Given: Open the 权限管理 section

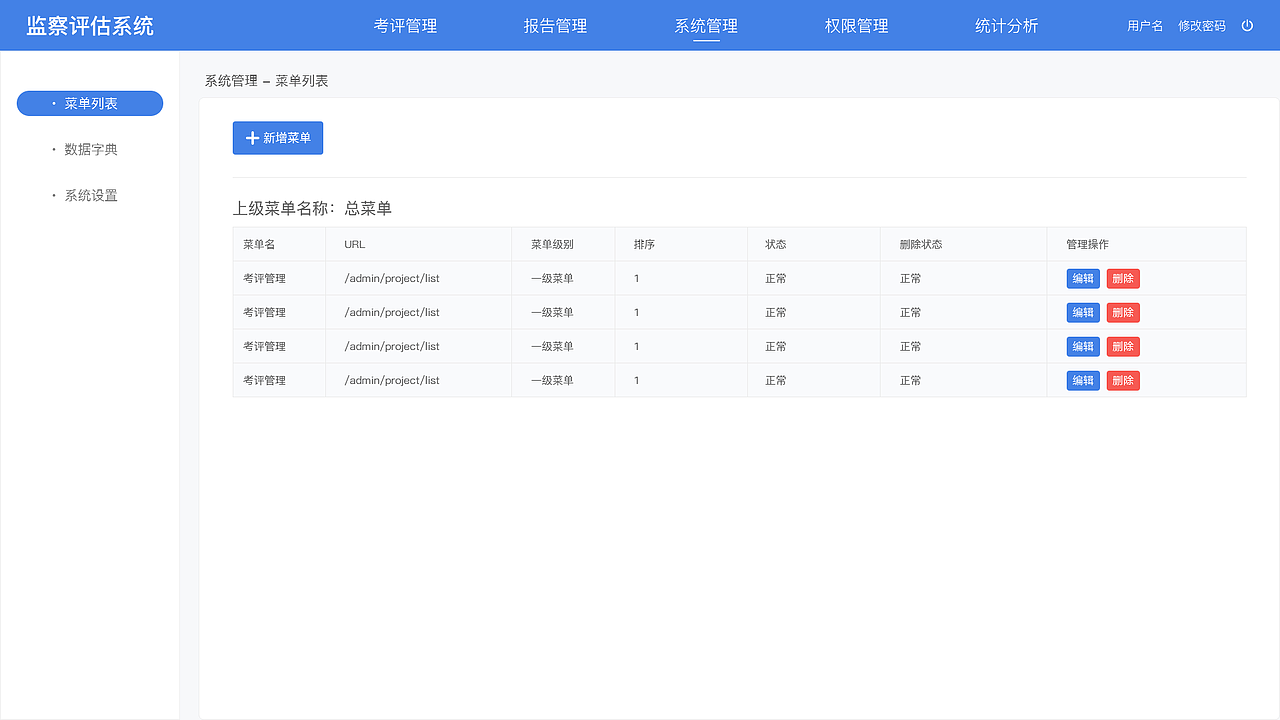Looking at the screenshot, I should (854, 26).
